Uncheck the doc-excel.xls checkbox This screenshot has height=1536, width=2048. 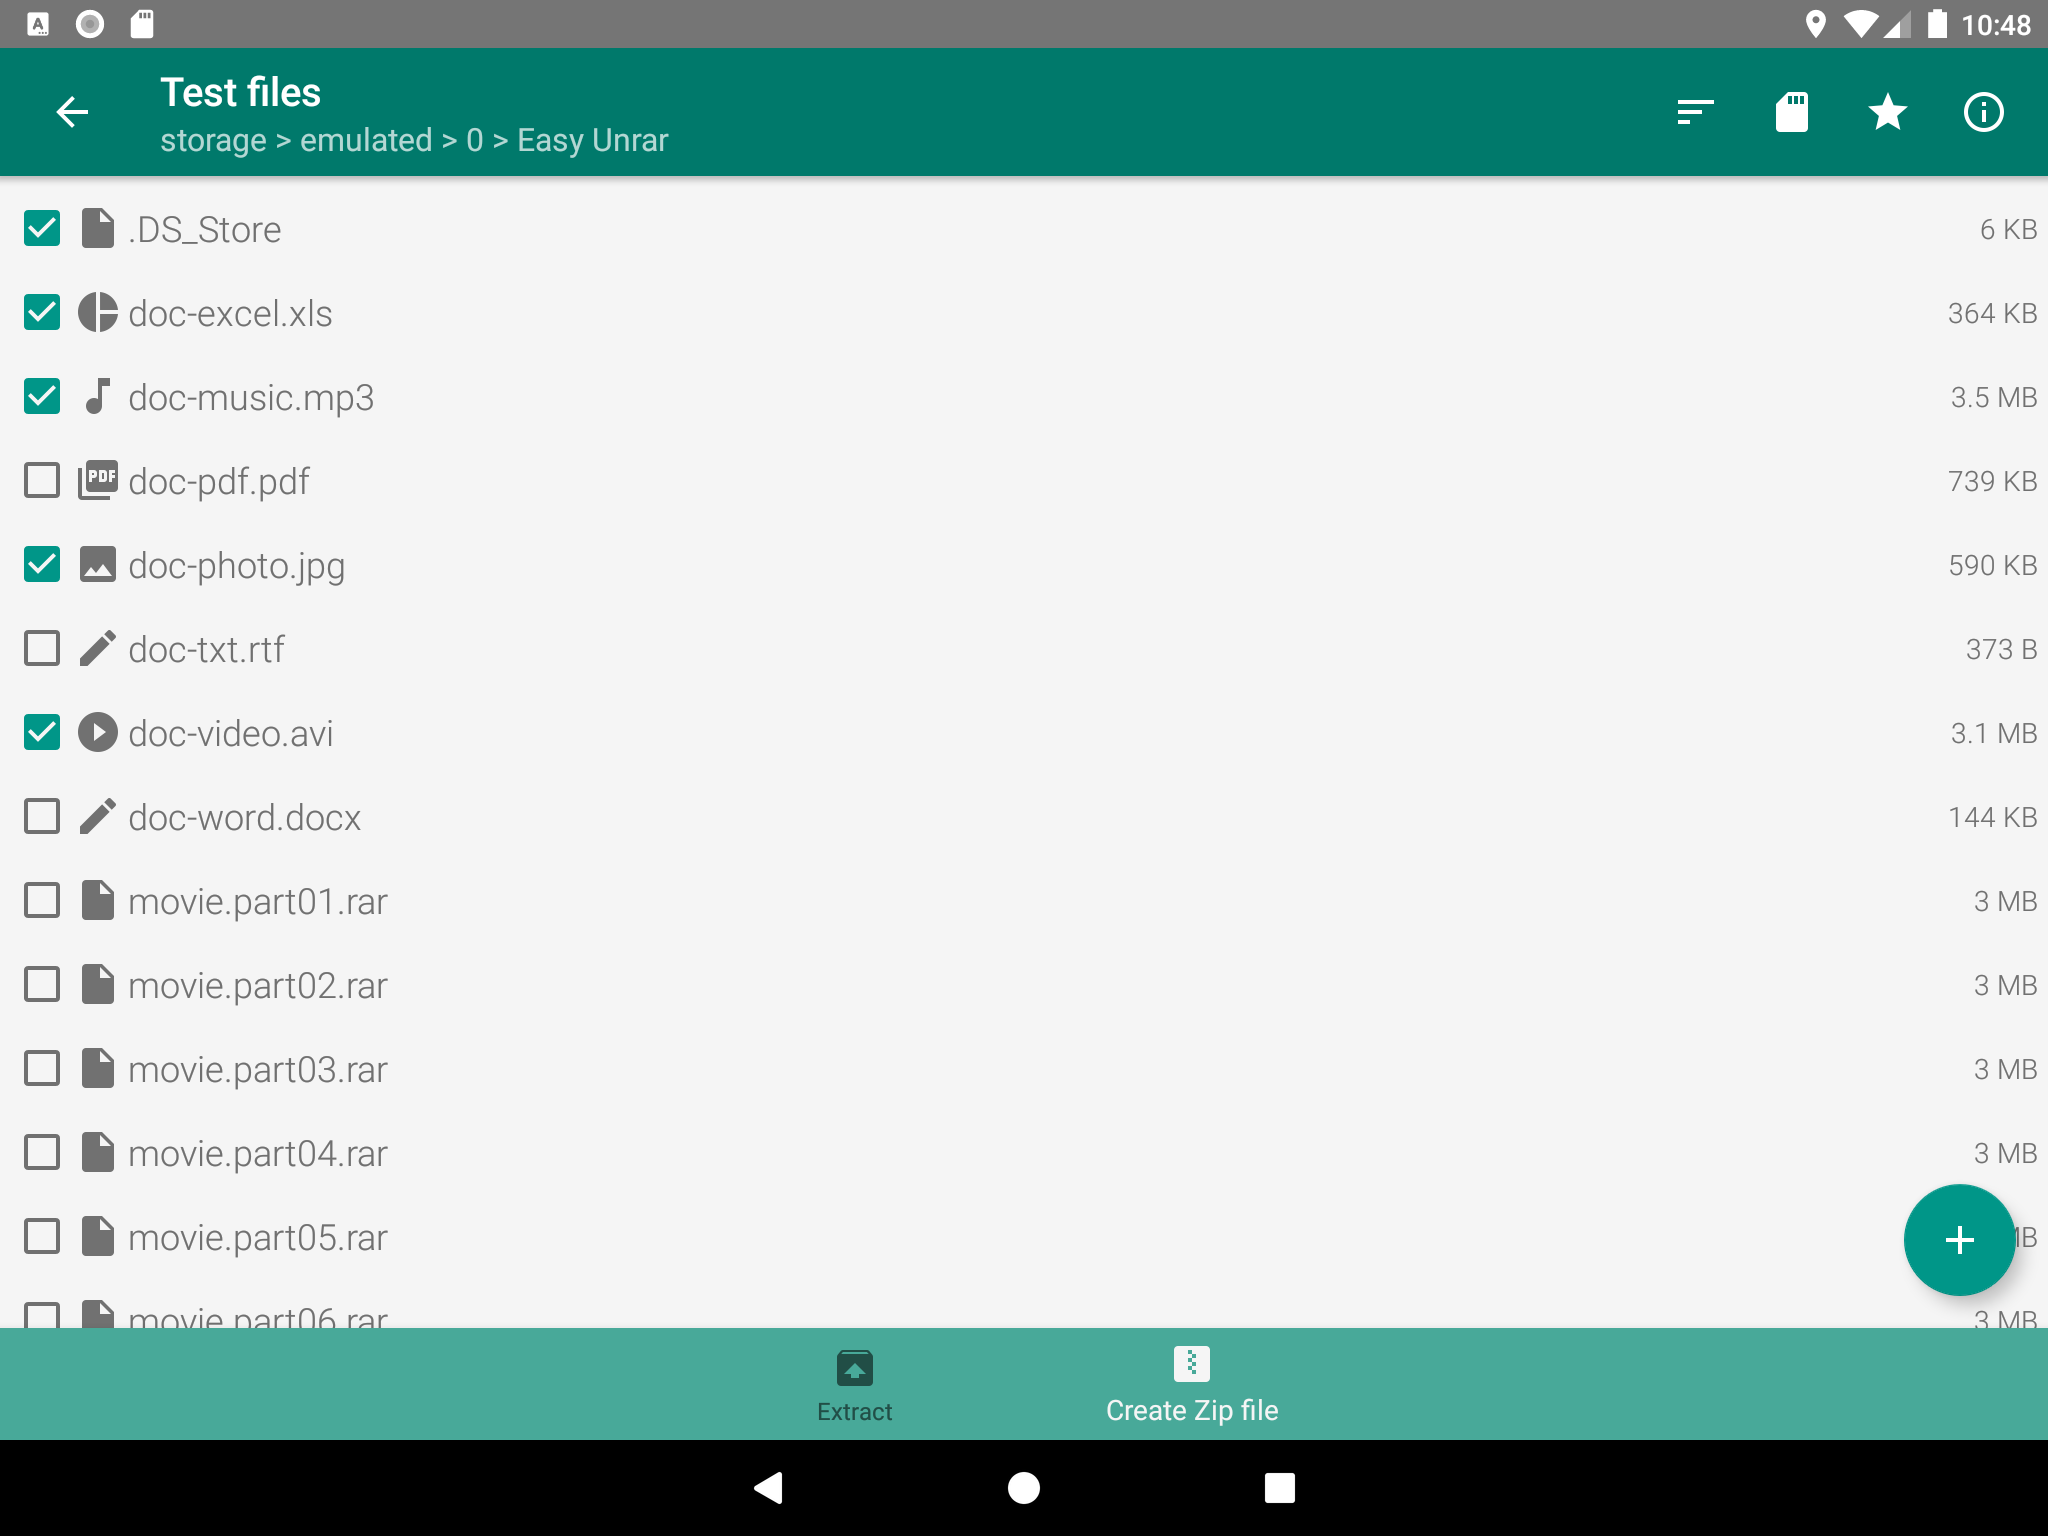click(x=42, y=312)
